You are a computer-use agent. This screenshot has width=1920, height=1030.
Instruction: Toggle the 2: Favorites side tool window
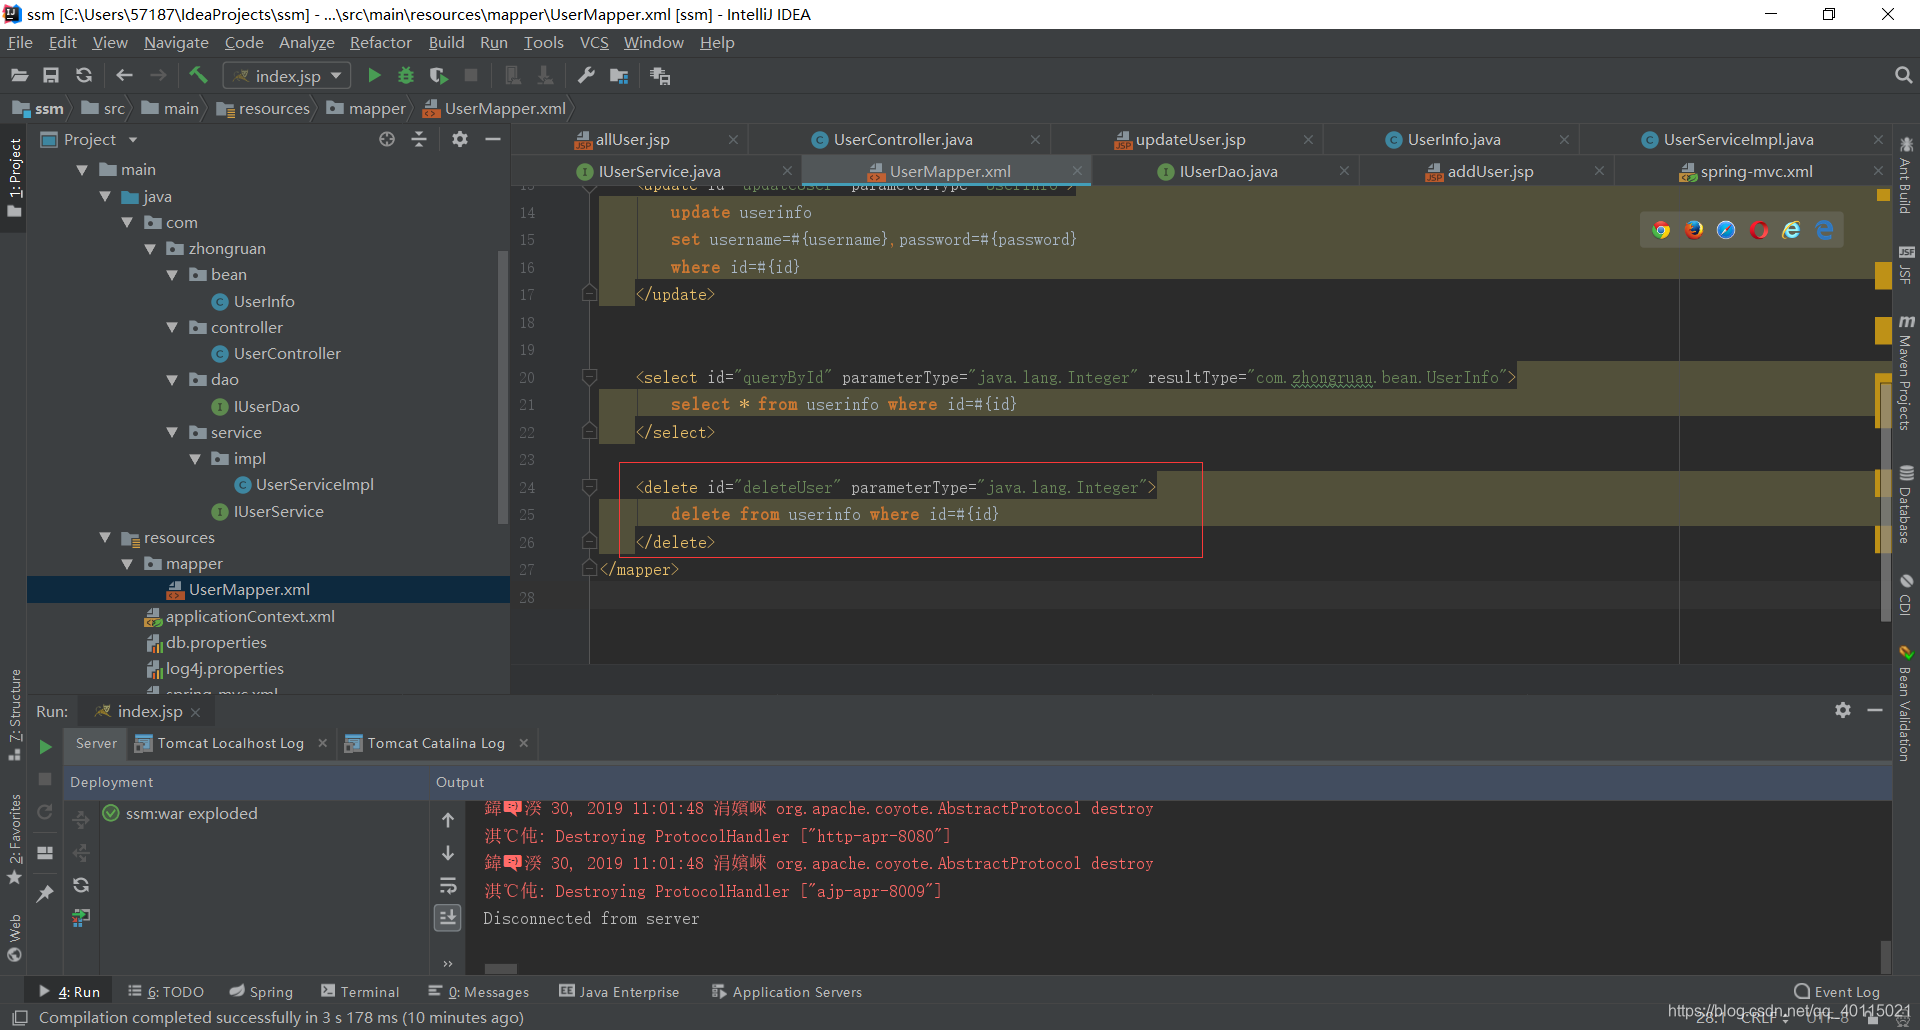pyautogui.click(x=14, y=840)
